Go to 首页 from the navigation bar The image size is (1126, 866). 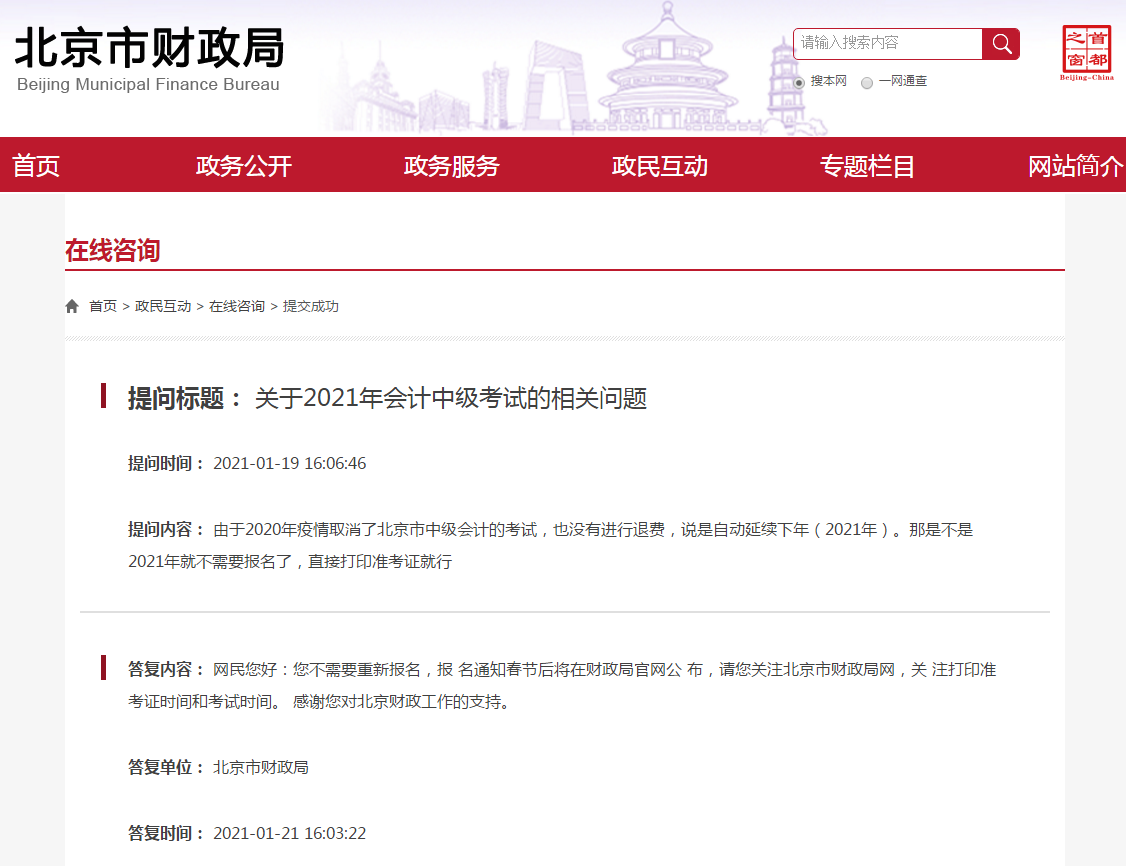(36, 165)
